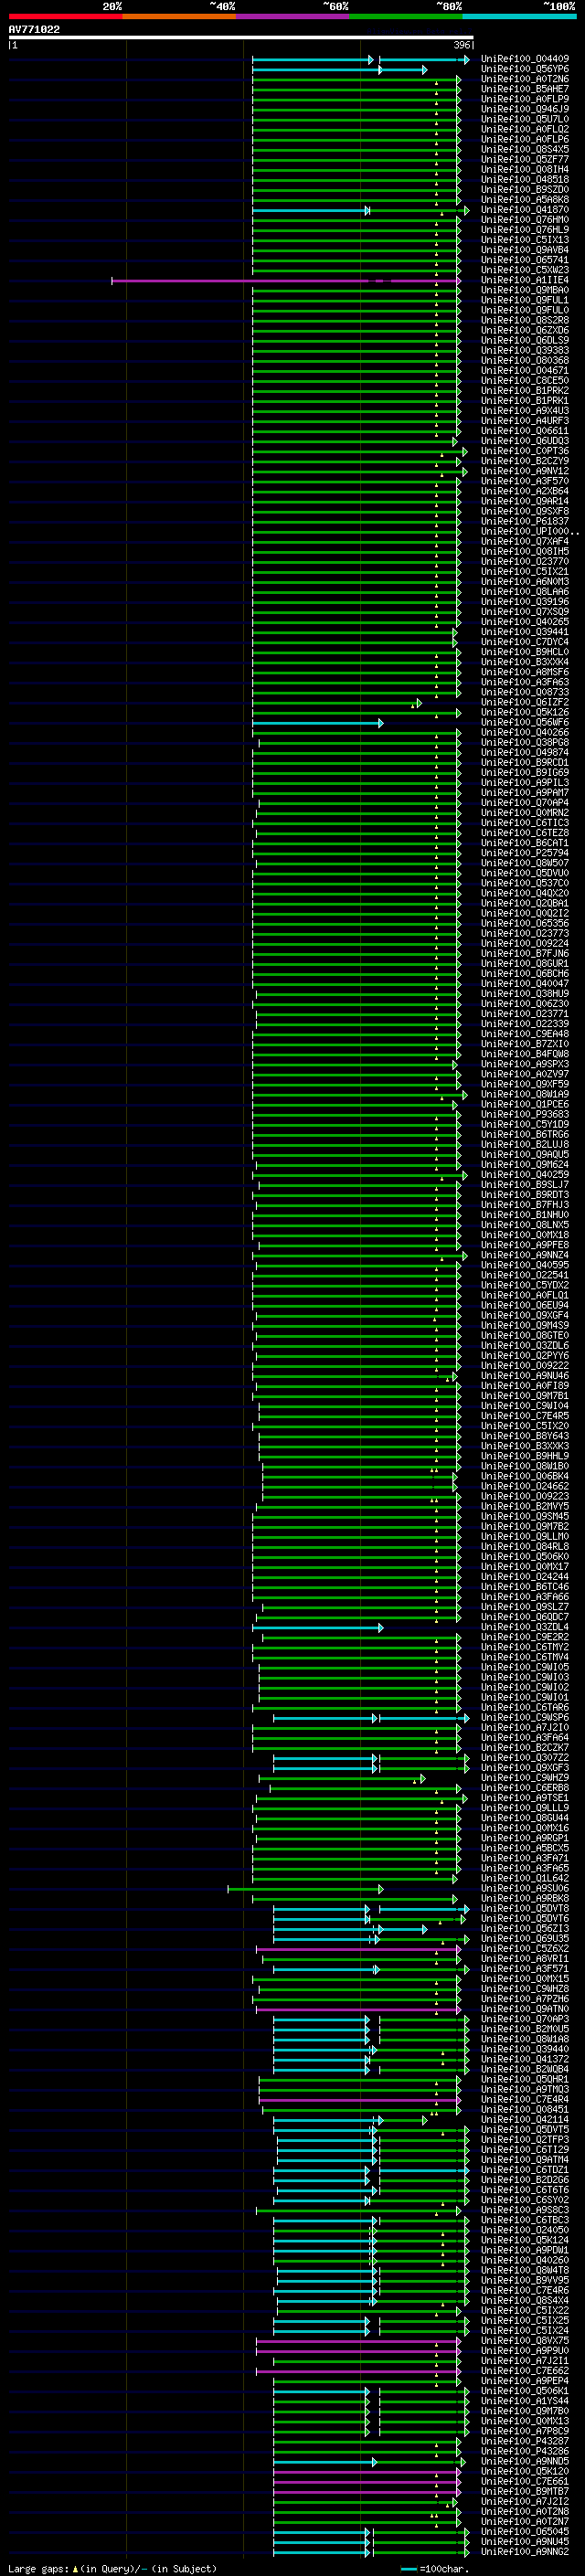This screenshot has height=2576, width=585.
Task: Select hit label UniRef100_Q9MBA0
Action: click(525, 290)
